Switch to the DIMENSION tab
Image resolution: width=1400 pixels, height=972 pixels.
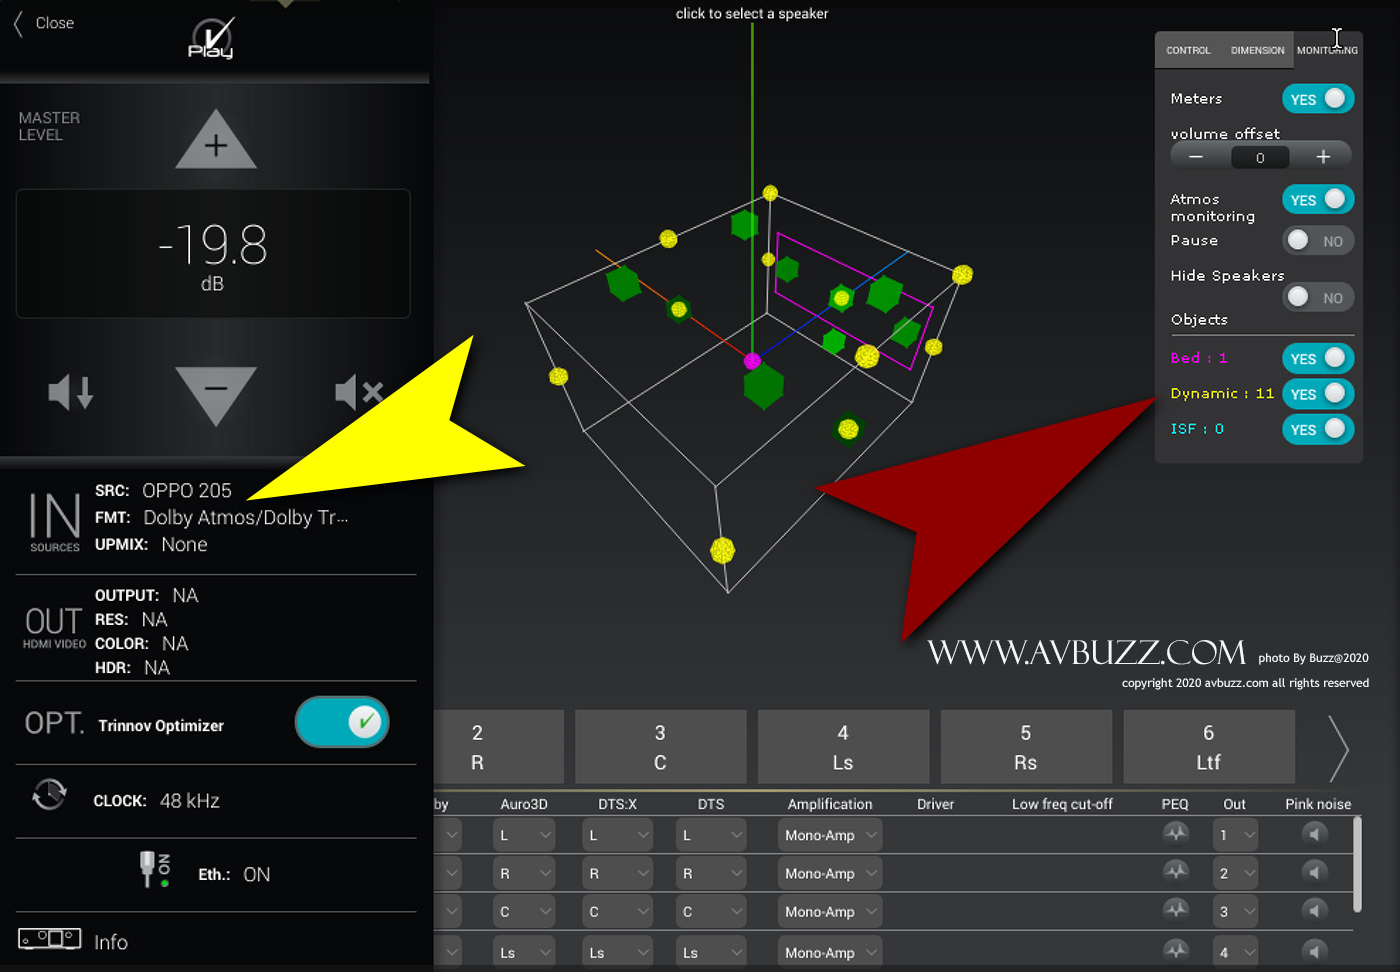point(1257,50)
